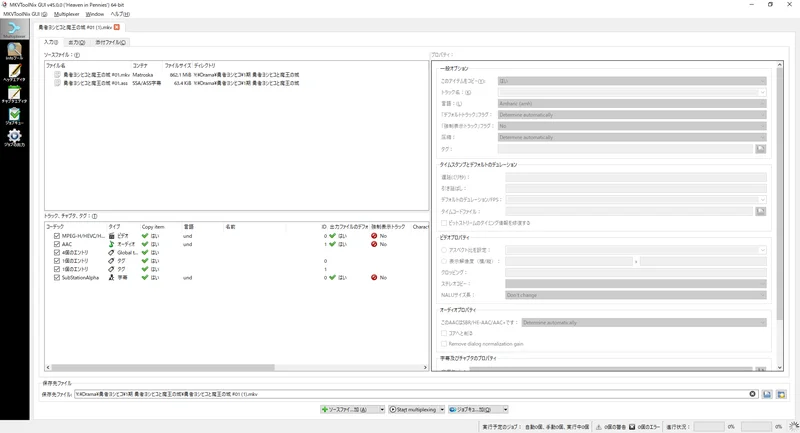
Task: Open the add to job queue dropdown arrow
Action: click(505, 409)
